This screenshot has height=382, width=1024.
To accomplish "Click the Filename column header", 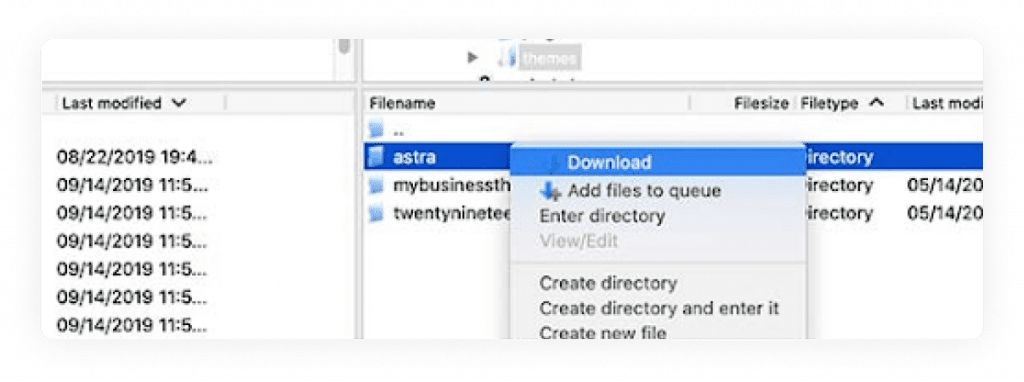I will [x=402, y=103].
